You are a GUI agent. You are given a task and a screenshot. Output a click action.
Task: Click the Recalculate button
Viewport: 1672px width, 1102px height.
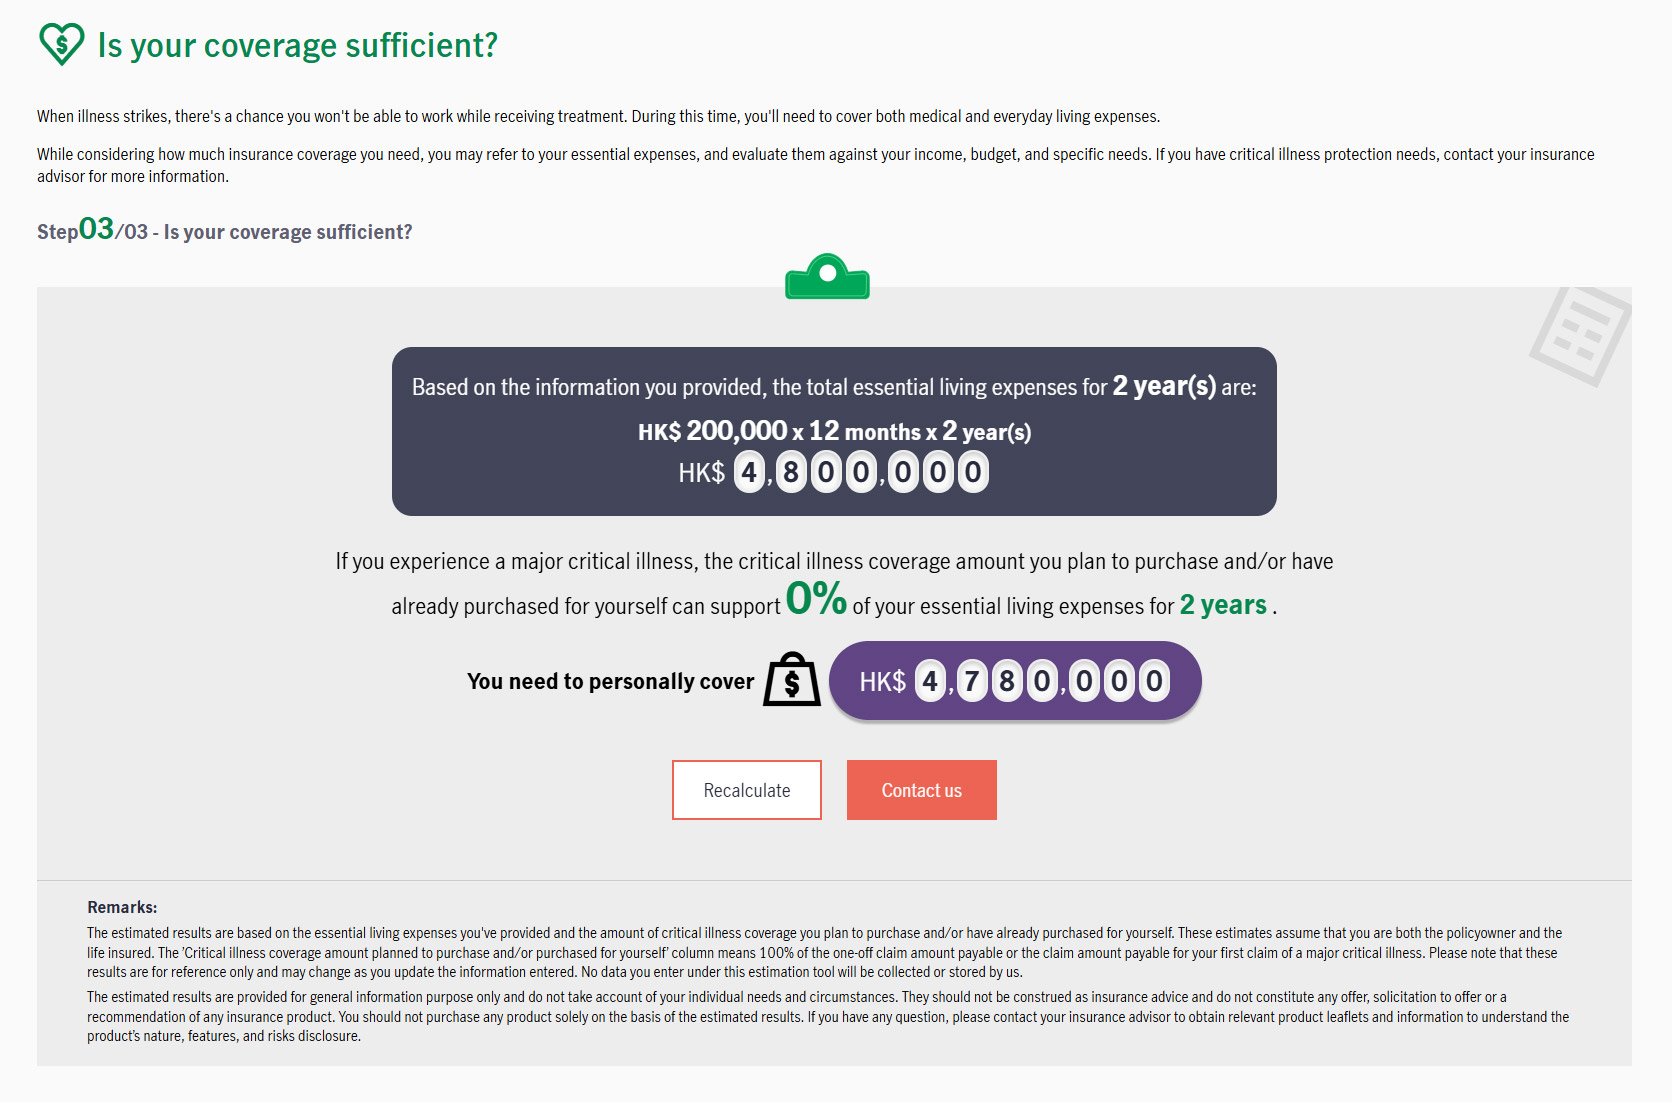point(747,790)
